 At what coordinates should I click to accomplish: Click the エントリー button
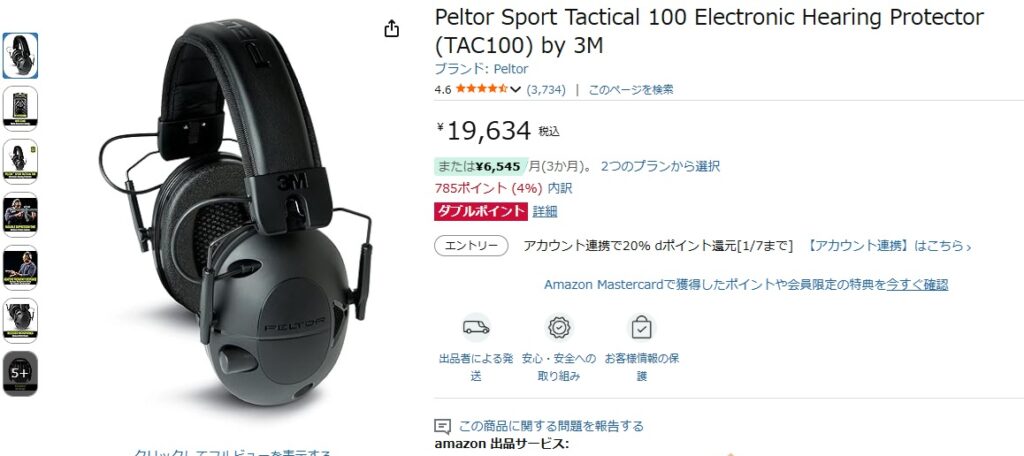pyautogui.click(x=471, y=246)
